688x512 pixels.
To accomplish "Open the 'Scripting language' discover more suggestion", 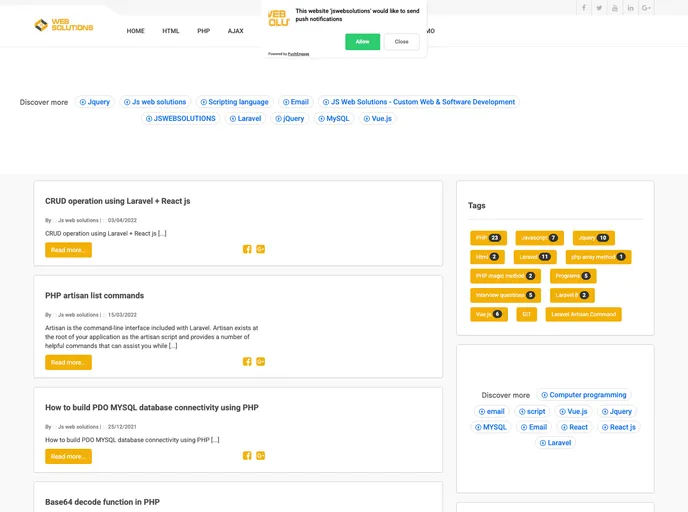I will pos(234,102).
